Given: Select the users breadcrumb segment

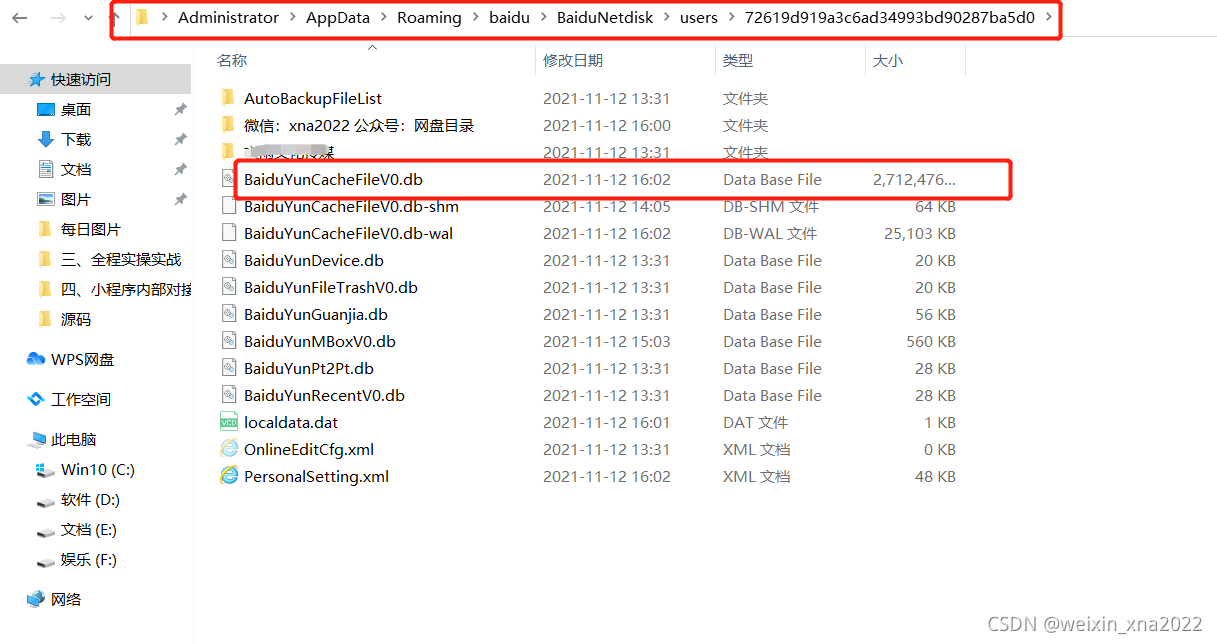Looking at the screenshot, I should click(x=699, y=17).
